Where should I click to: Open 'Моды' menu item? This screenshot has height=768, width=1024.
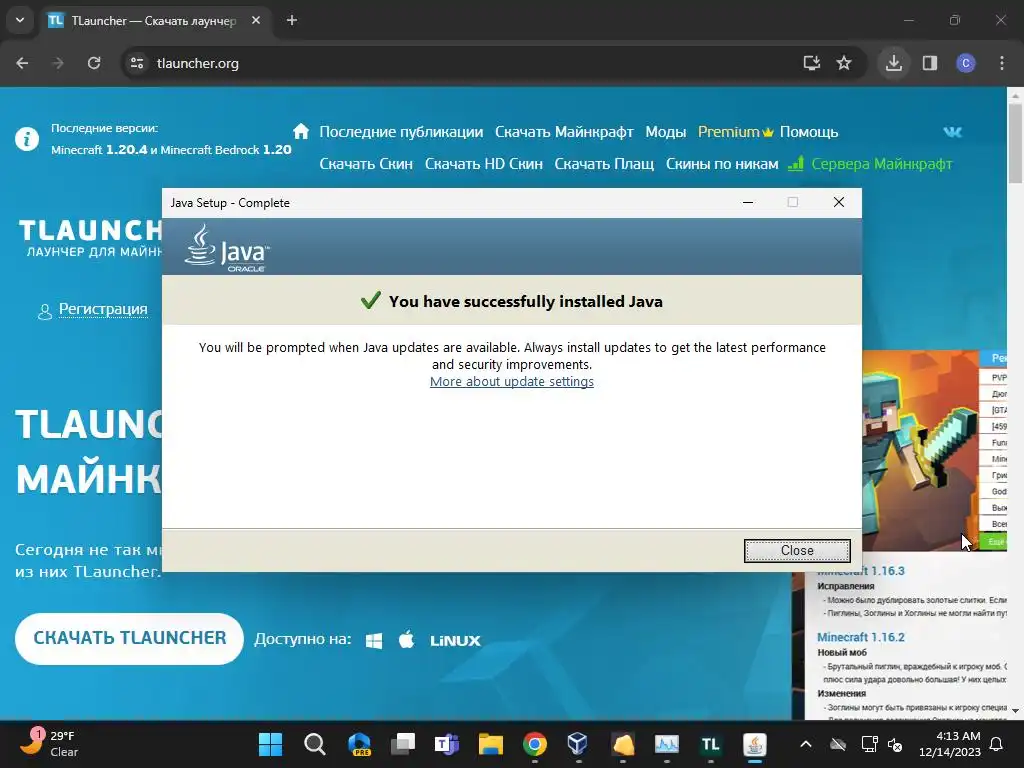coord(665,132)
